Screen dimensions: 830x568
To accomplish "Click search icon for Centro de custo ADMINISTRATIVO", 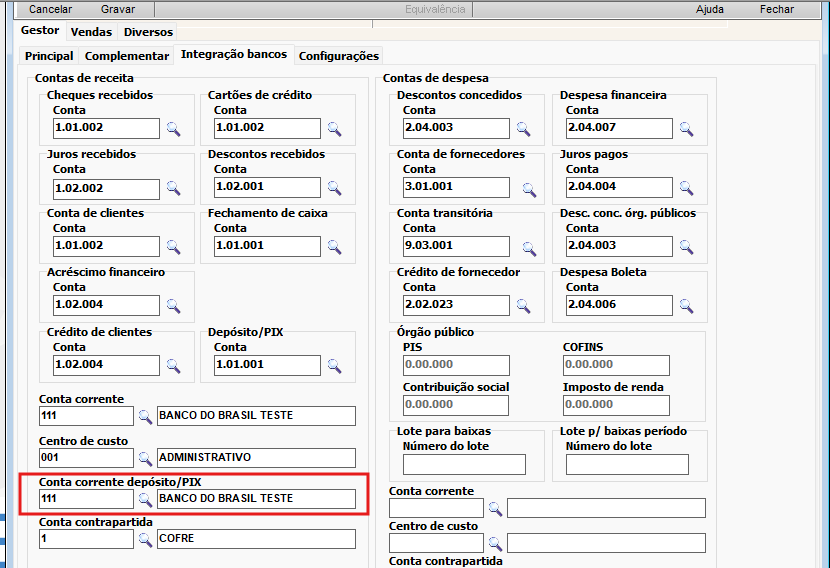I will [x=145, y=458].
